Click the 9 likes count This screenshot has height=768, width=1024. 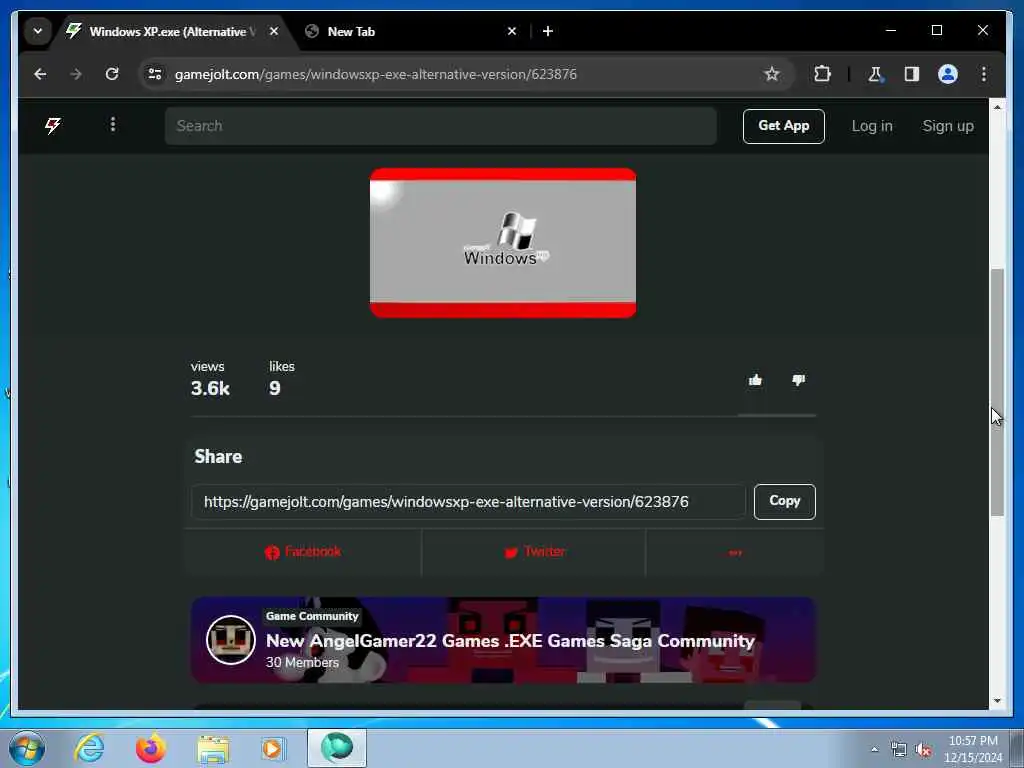tap(275, 388)
